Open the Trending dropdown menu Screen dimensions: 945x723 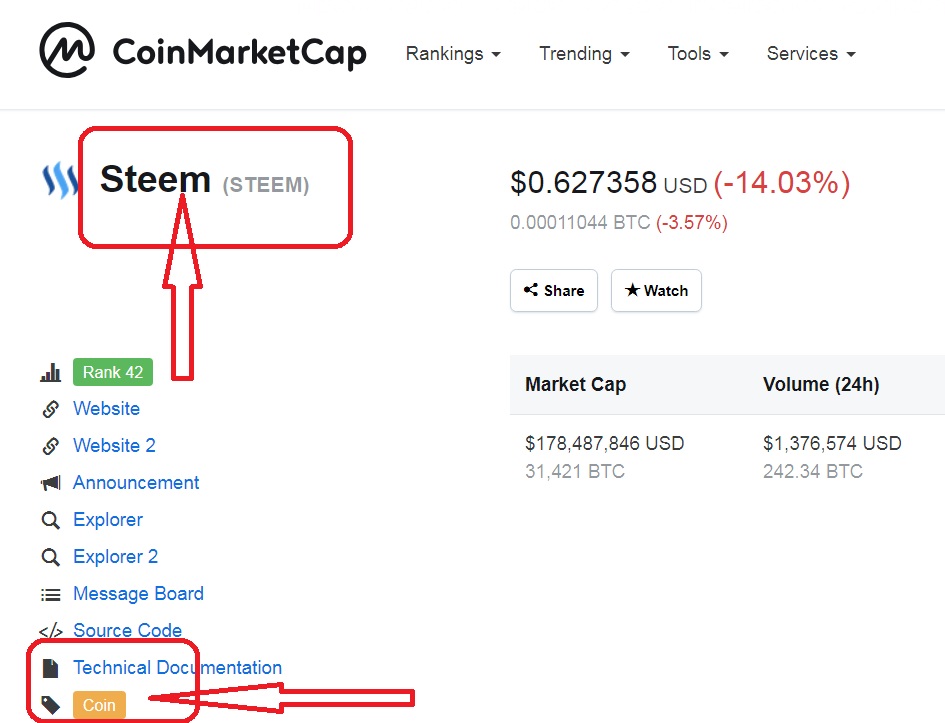584,54
